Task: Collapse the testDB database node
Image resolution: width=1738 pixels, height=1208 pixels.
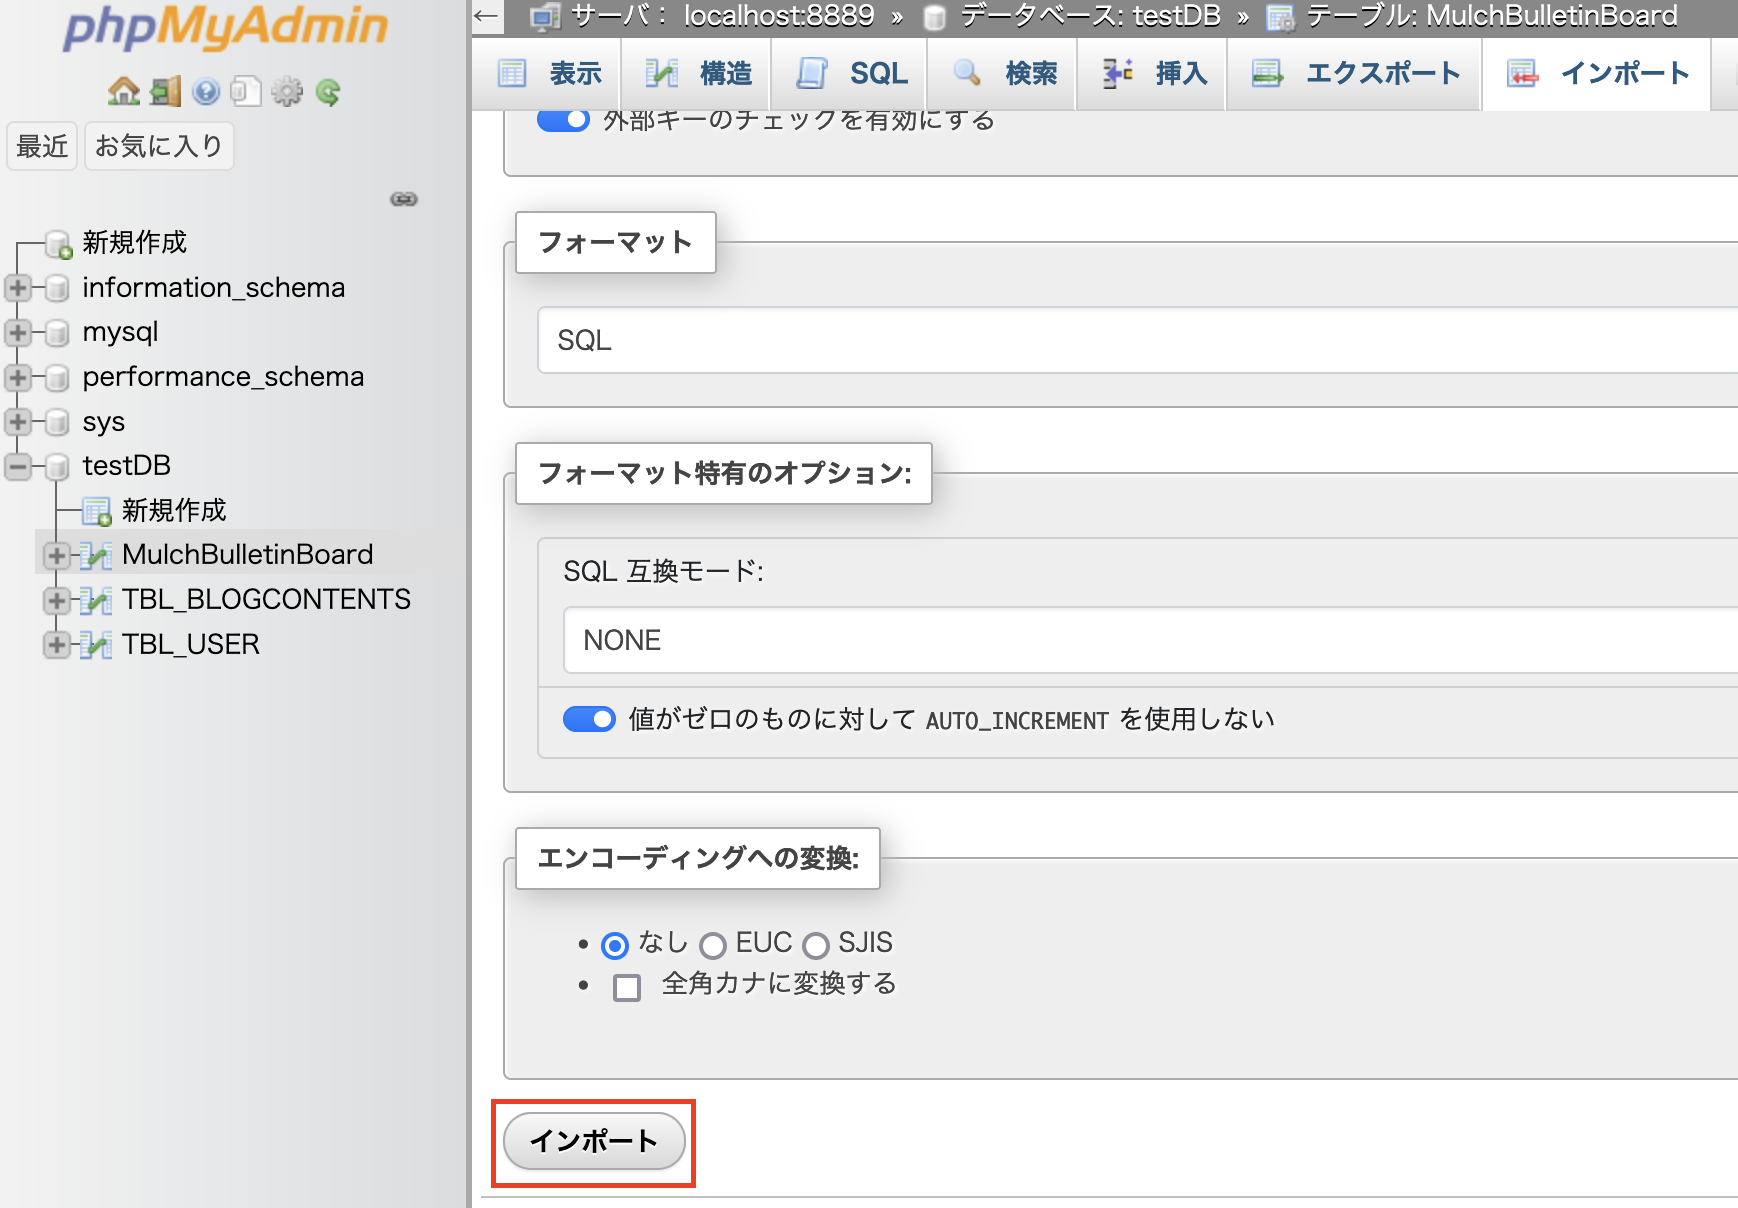Action: pos(17,465)
